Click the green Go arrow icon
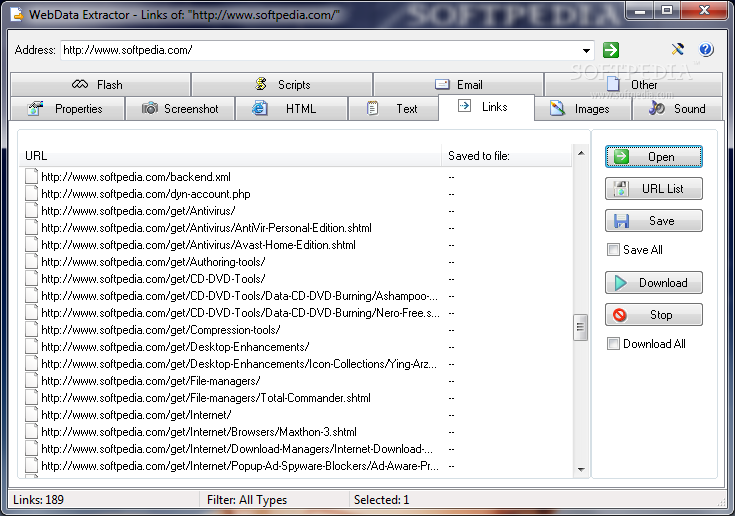735x516 pixels. [611, 50]
